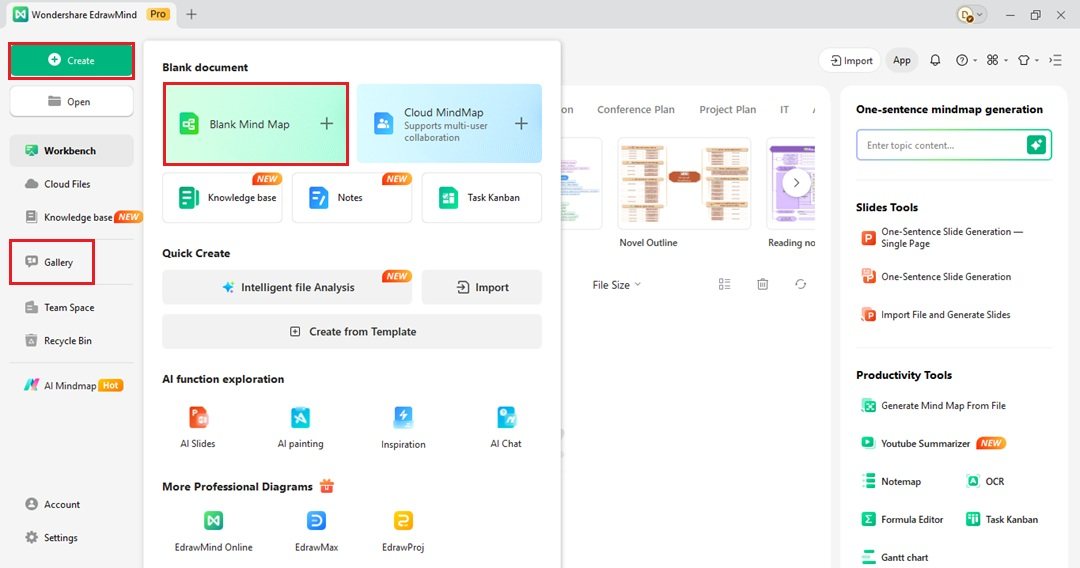Screen dimensions: 1080x568
Task: Open Gallery in the sidebar
Action: click(x=50, y=262)
